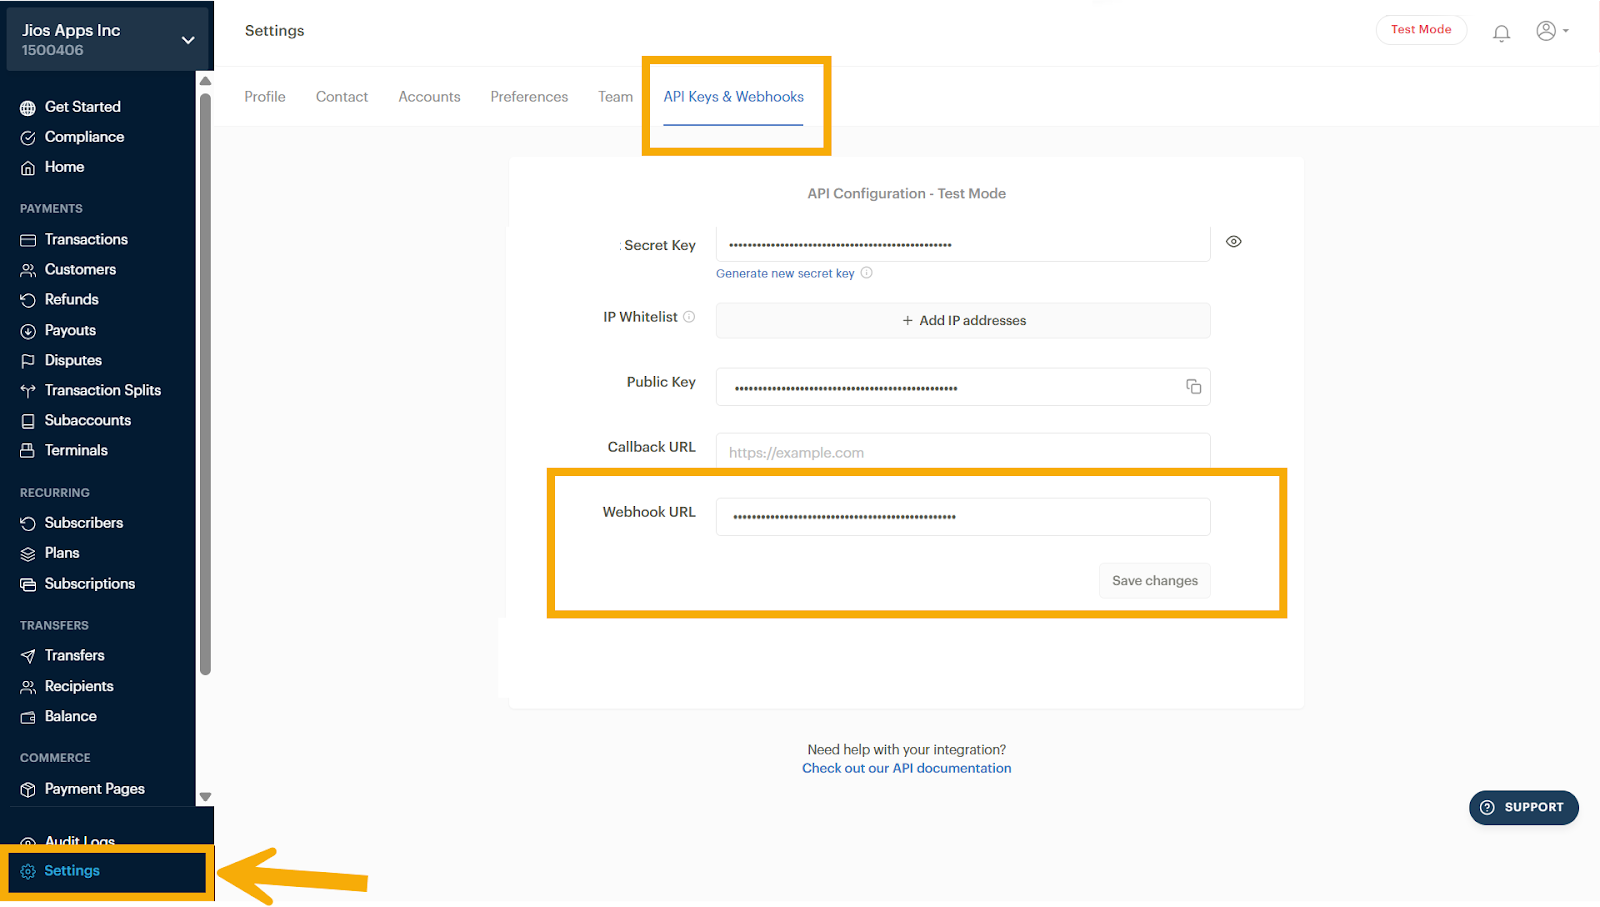Image resolution: width=1600 pixels, height=907 pixels.
Task: Click info icon next to Generate new secret key
Action: 867,273
